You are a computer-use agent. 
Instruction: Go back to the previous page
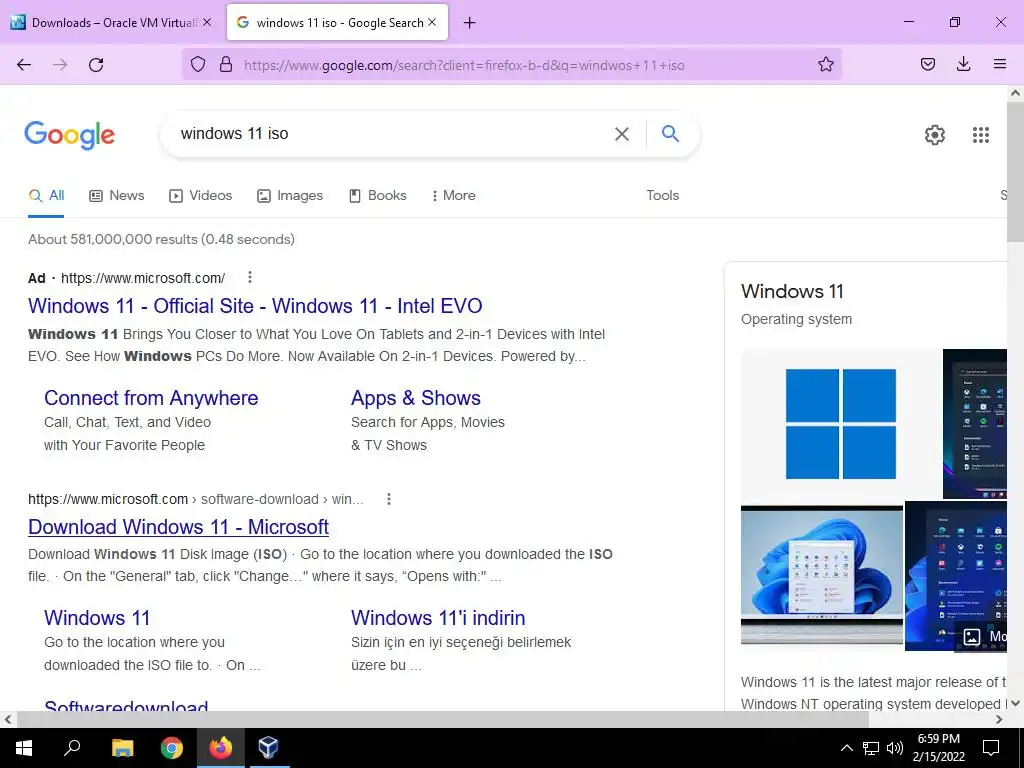pyautogui.click(x=24, y=64)
